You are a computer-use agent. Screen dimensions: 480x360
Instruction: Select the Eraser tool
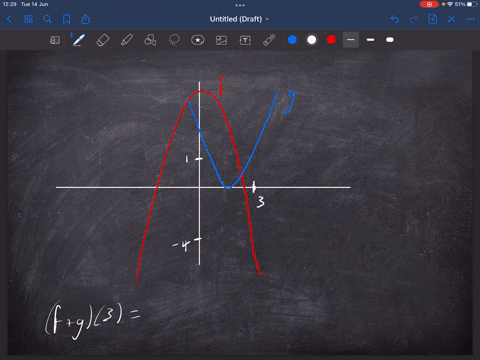pyautogui.click(x=103, y=40)
